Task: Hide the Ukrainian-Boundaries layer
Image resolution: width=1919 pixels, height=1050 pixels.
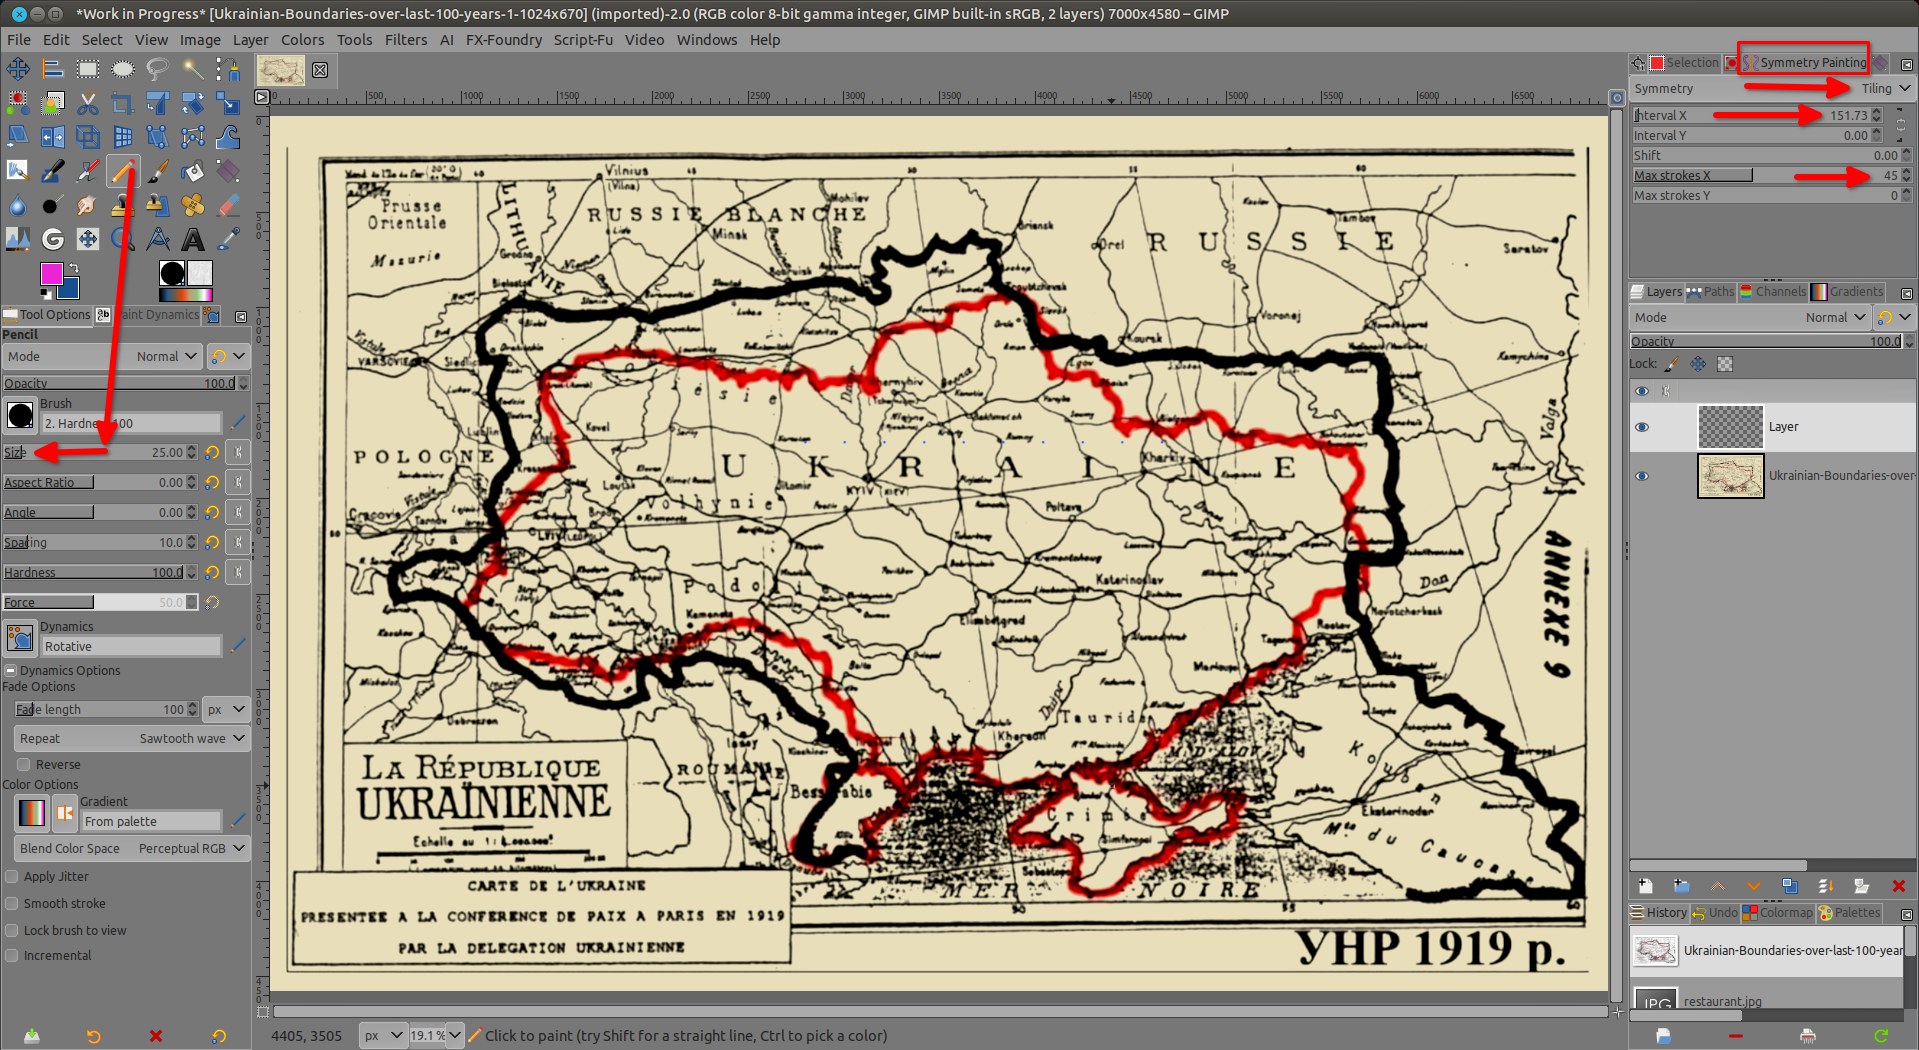Action: (x=1642, y=476)
